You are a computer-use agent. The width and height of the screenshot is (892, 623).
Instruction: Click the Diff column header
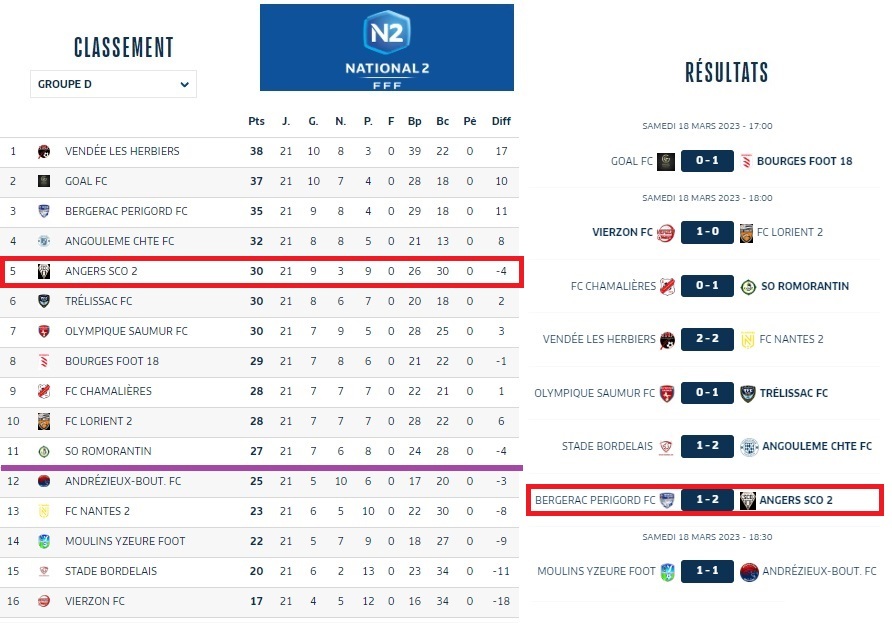coord(501,121)
